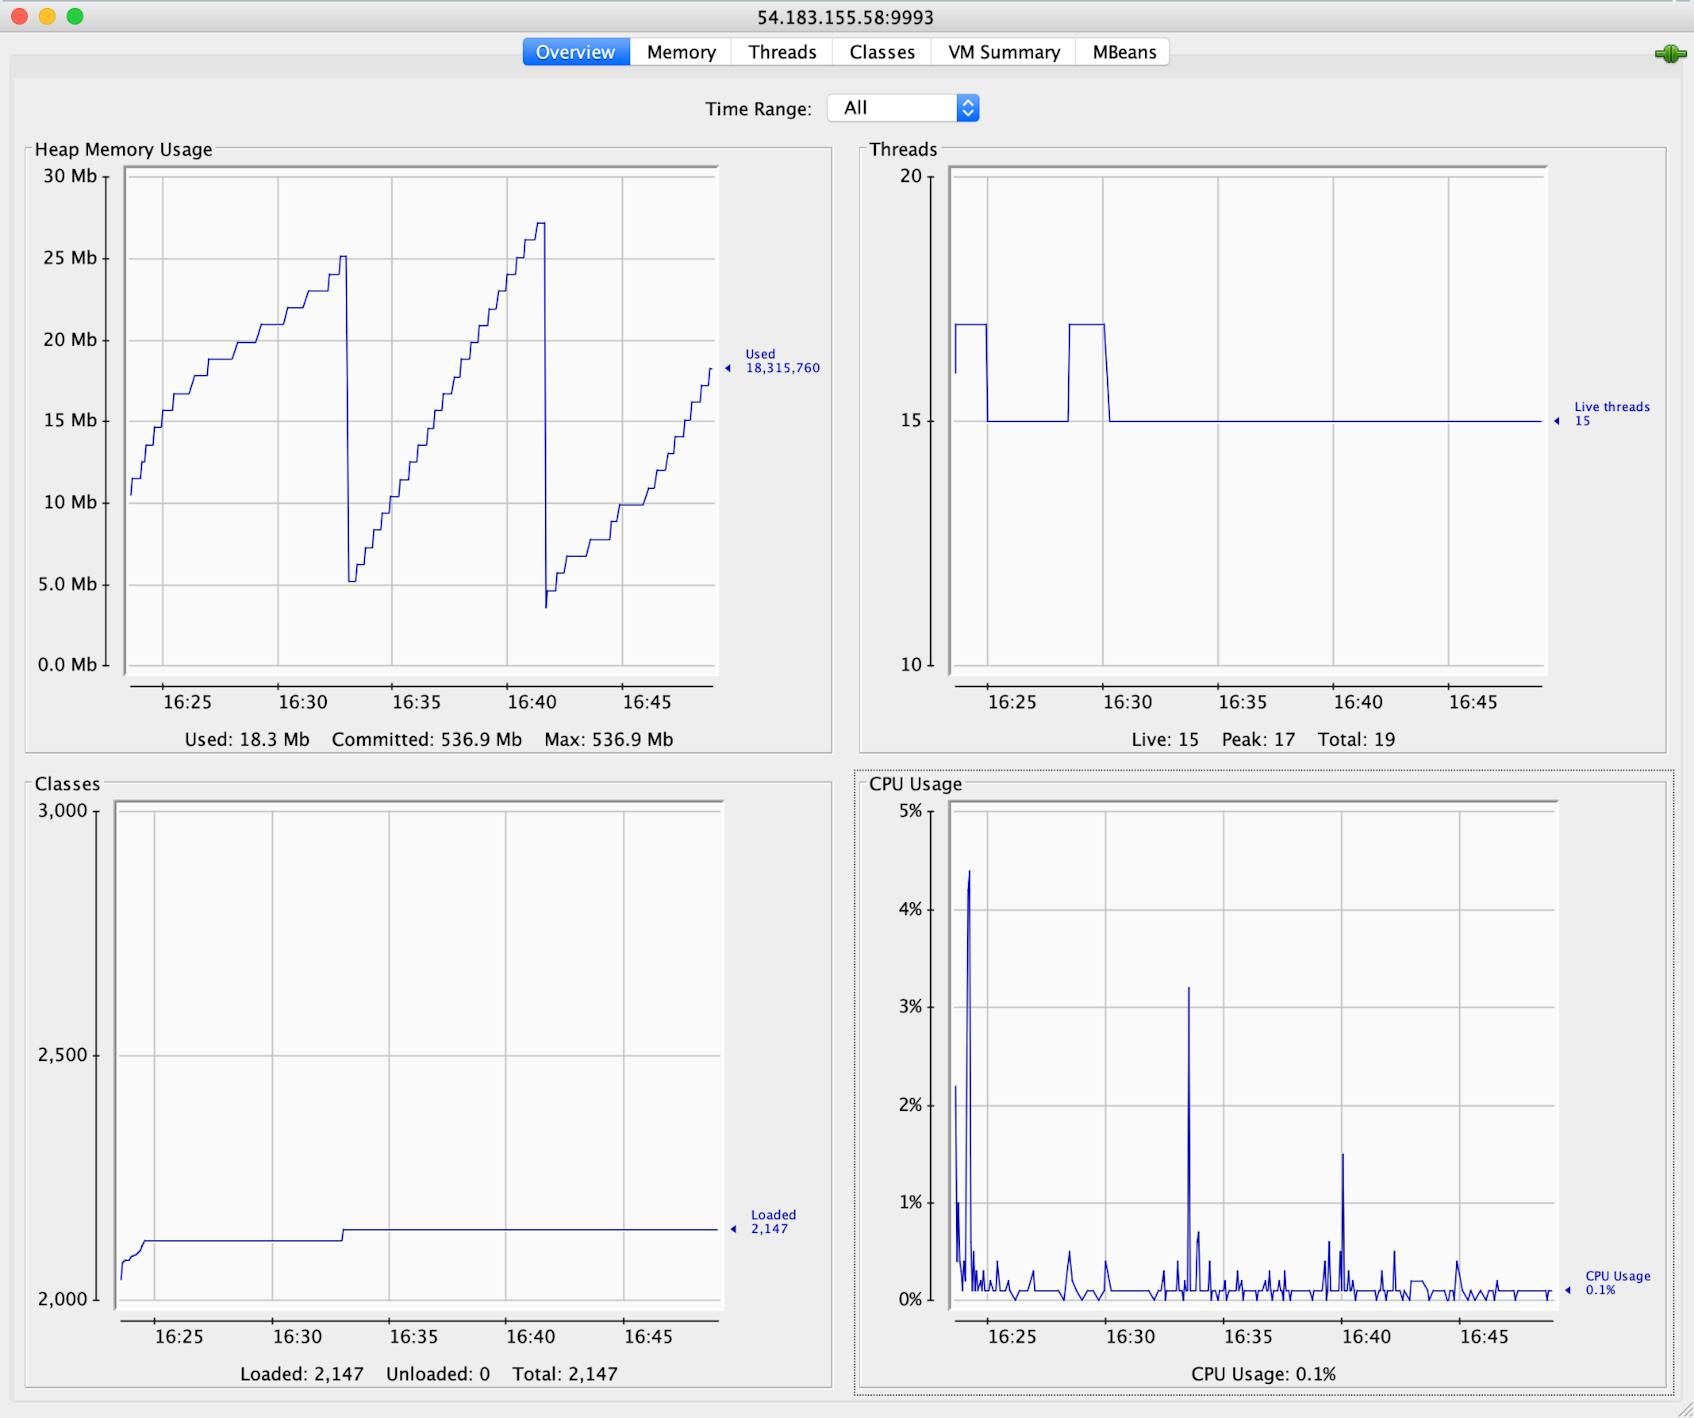Toggle the Overview tab selection
This screenshot has width=1694, height=1418.
[x=574, y=51]
